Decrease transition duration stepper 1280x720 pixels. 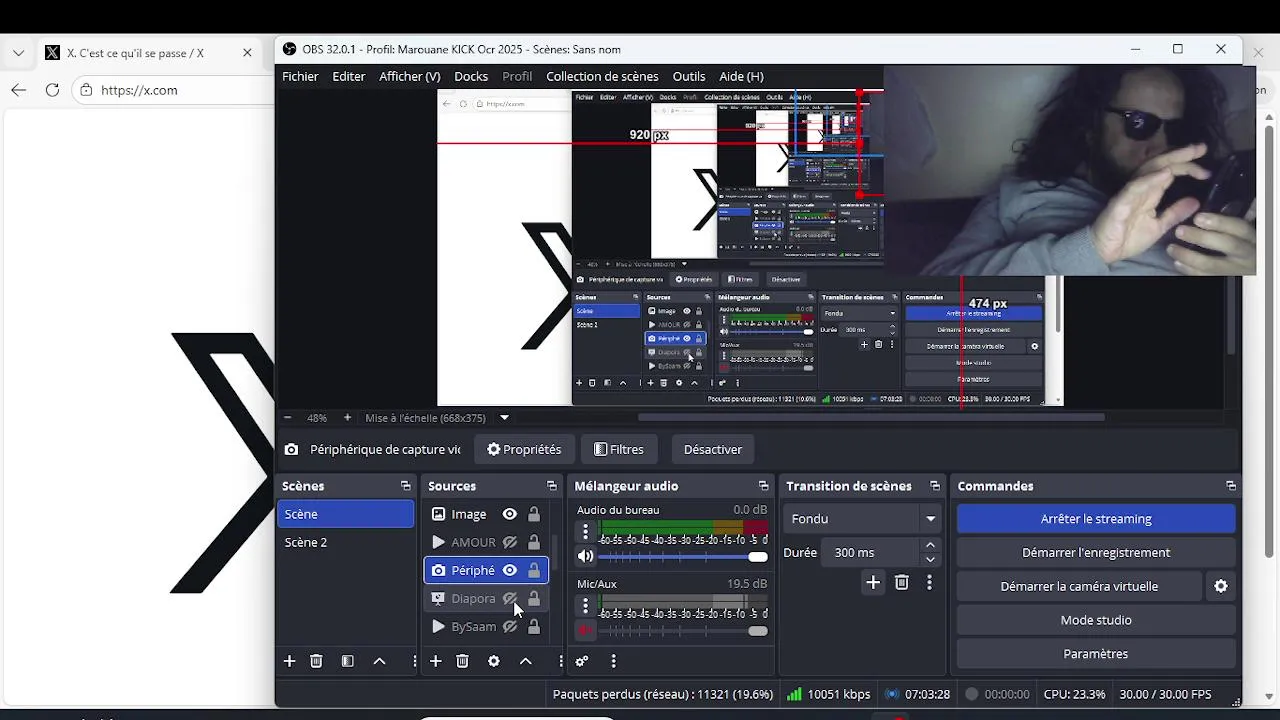[x=930, y=559]
